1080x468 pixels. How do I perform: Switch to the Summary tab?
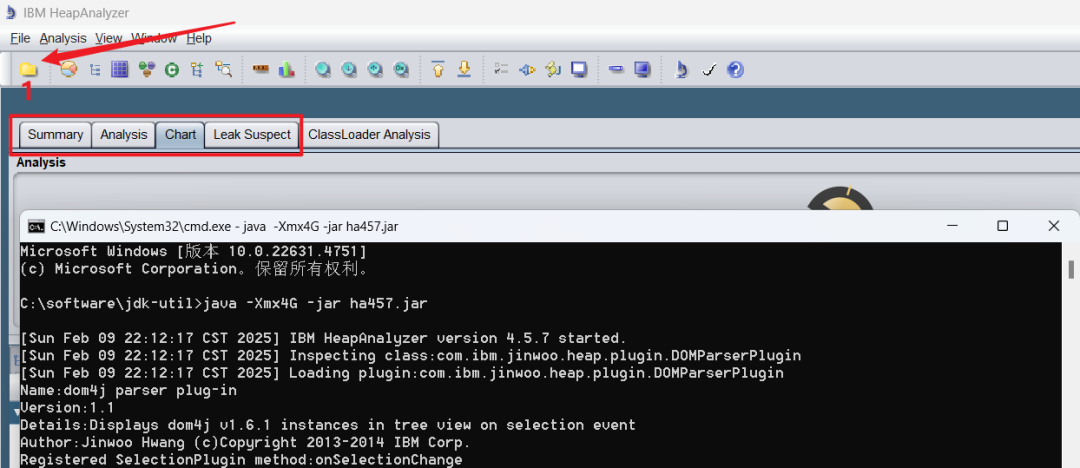point(55,134)
